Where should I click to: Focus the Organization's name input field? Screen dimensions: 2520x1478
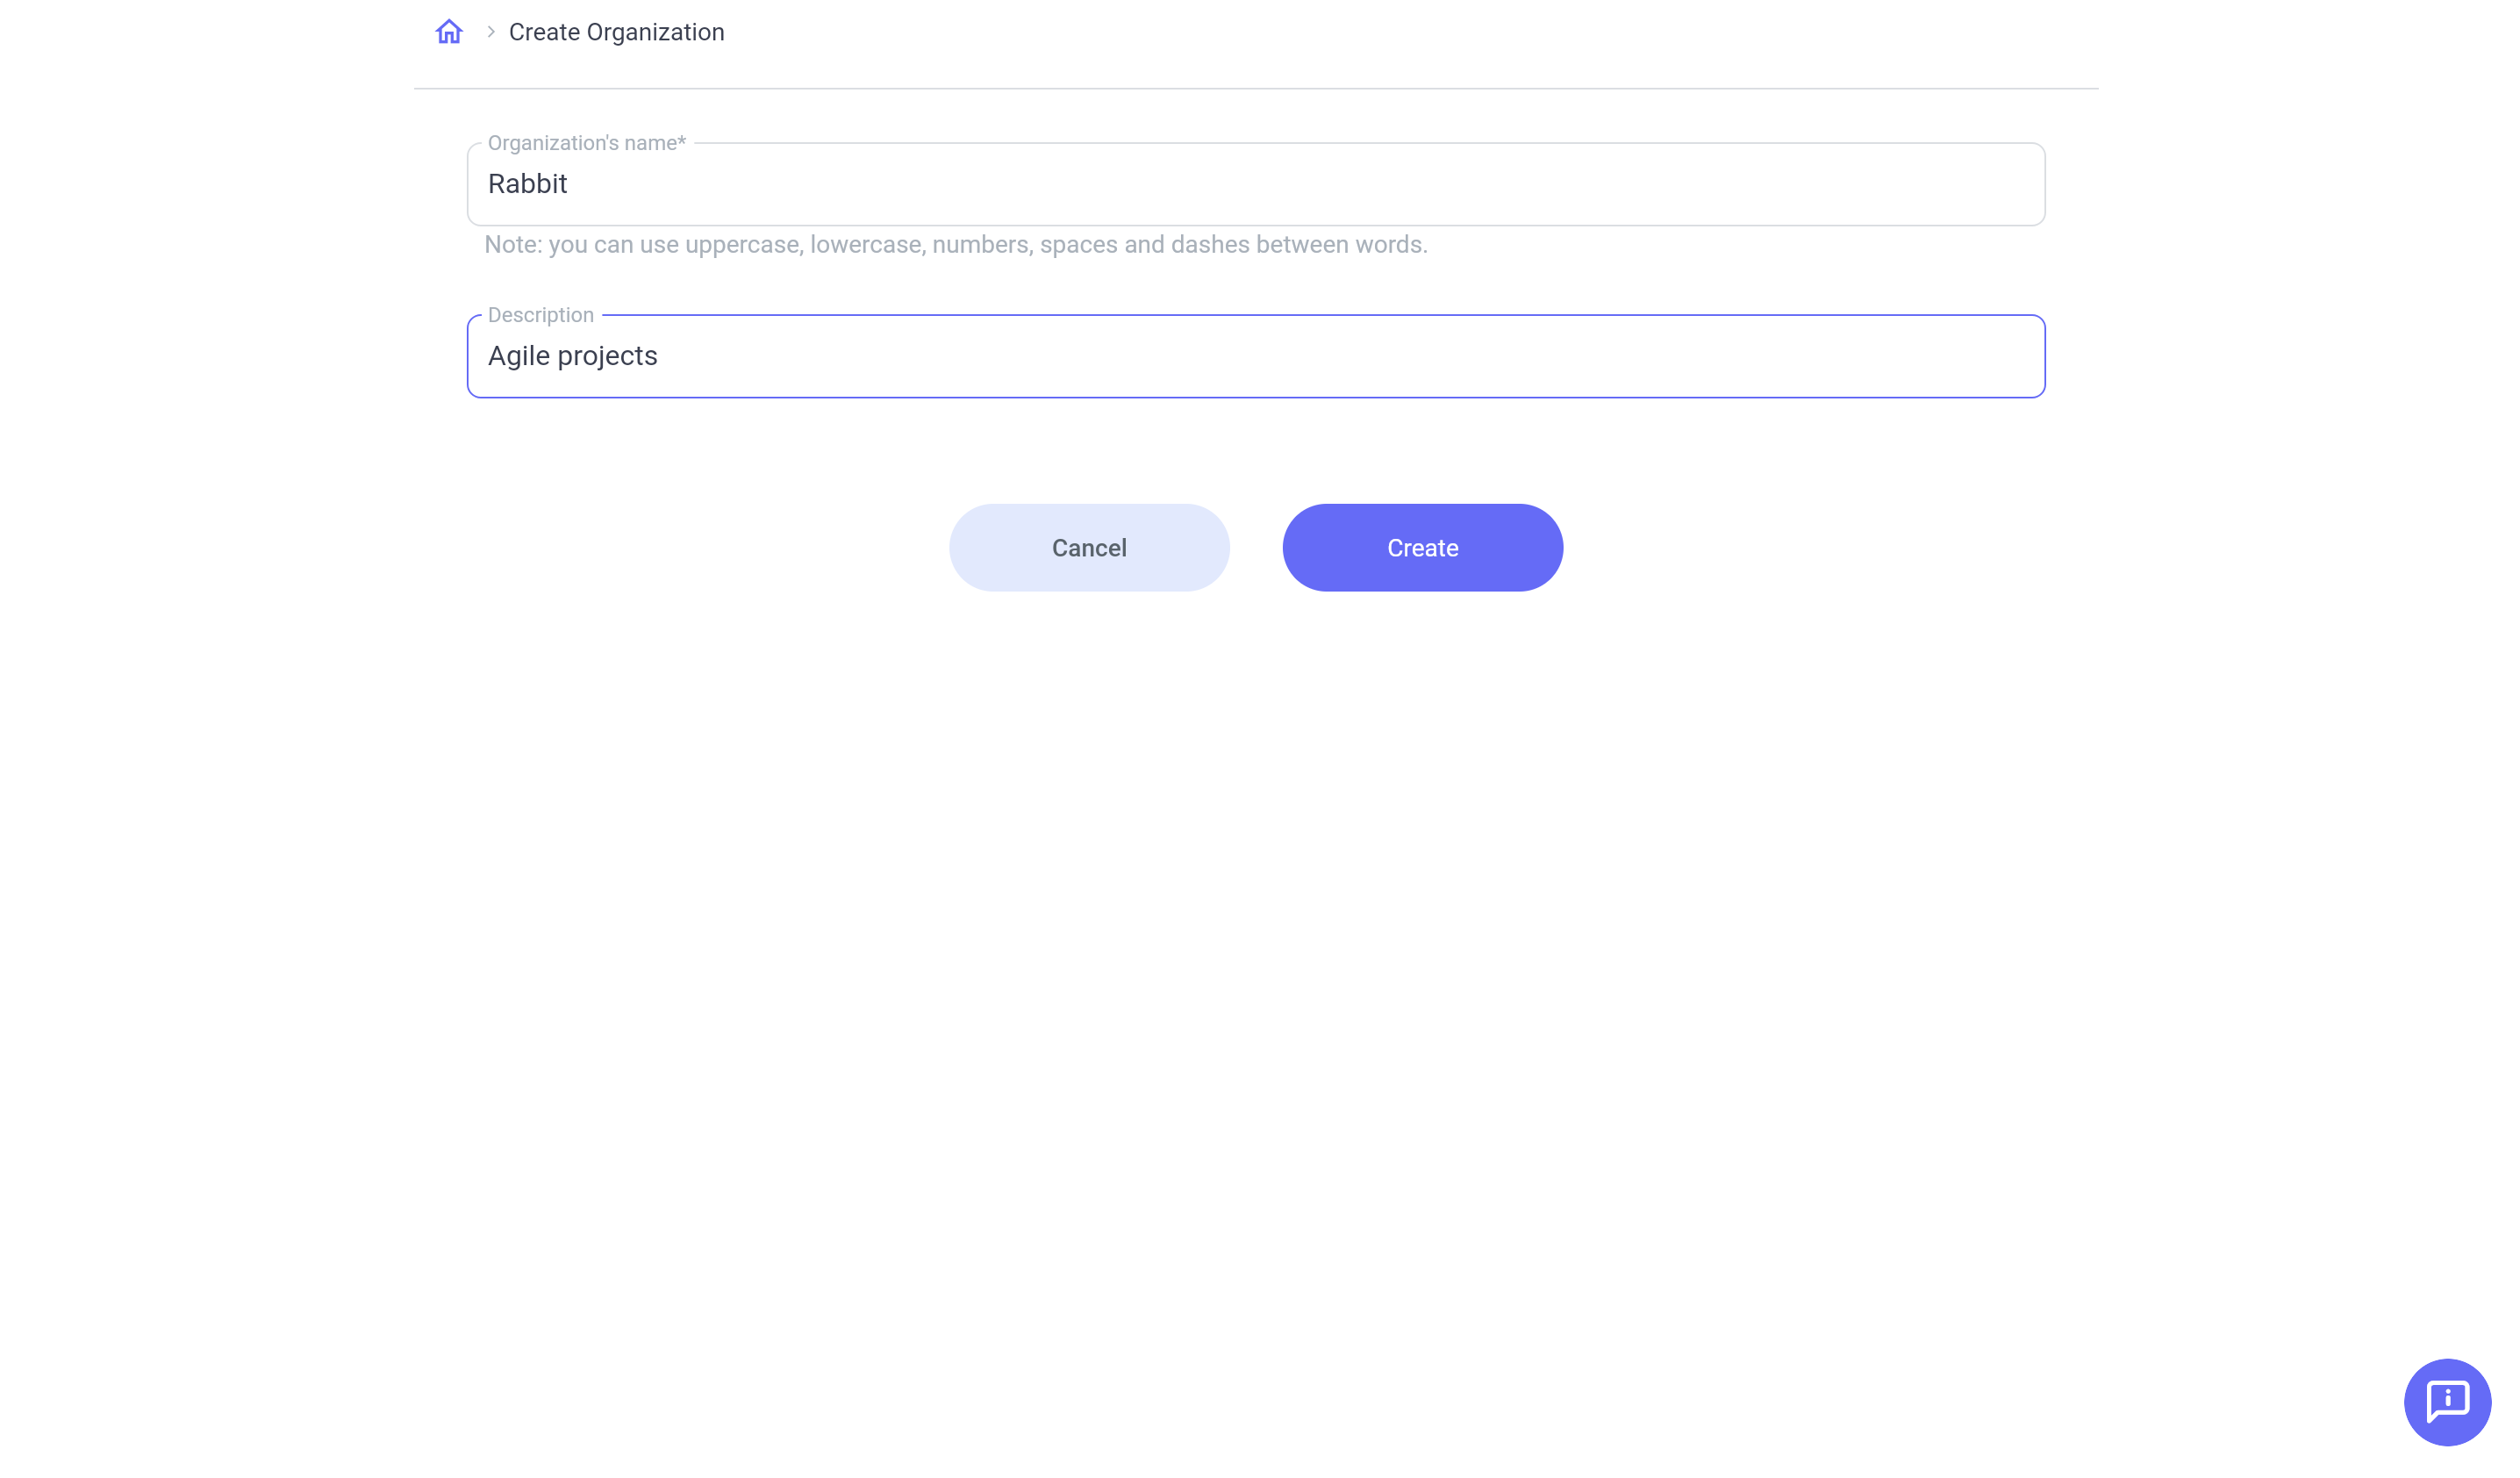(1255, 184)
